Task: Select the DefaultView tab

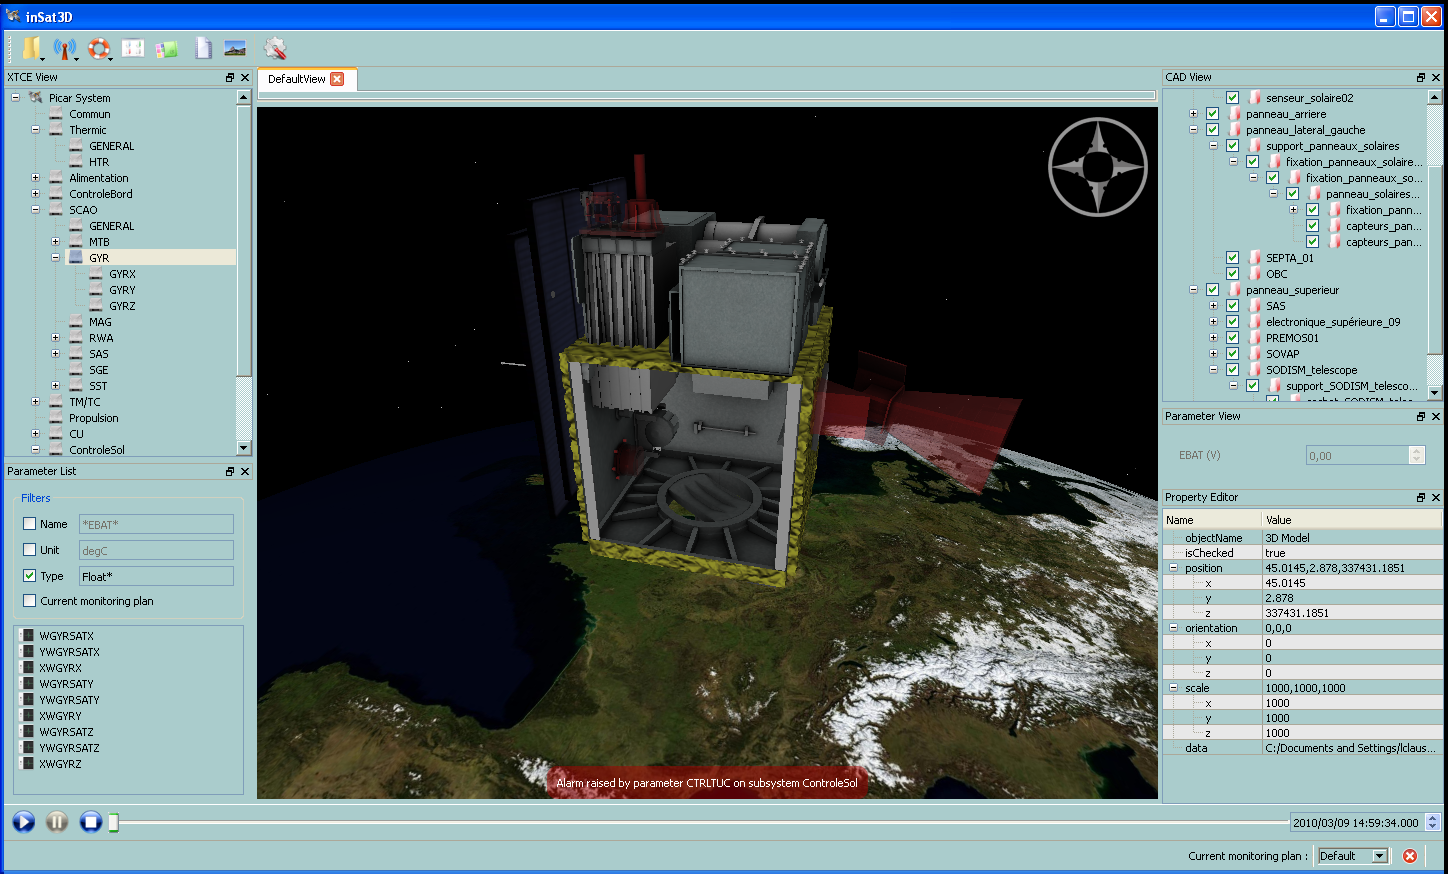Action: click(296, 79)
